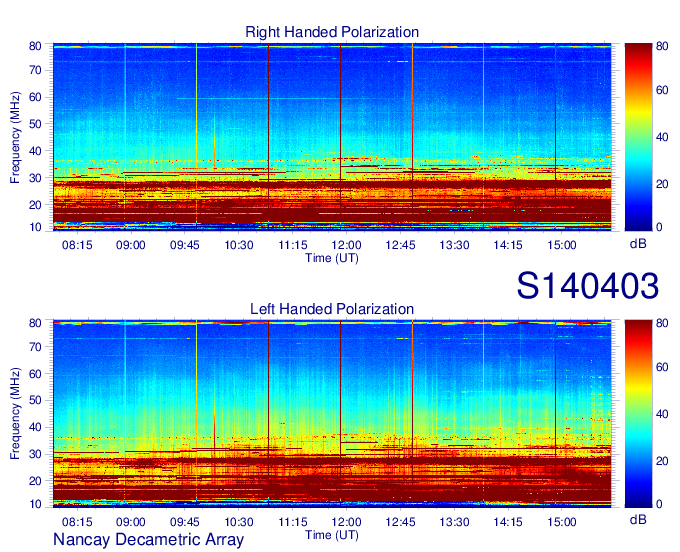Click frequency tick '40' on Right Handed plot axis

[35, 151]
